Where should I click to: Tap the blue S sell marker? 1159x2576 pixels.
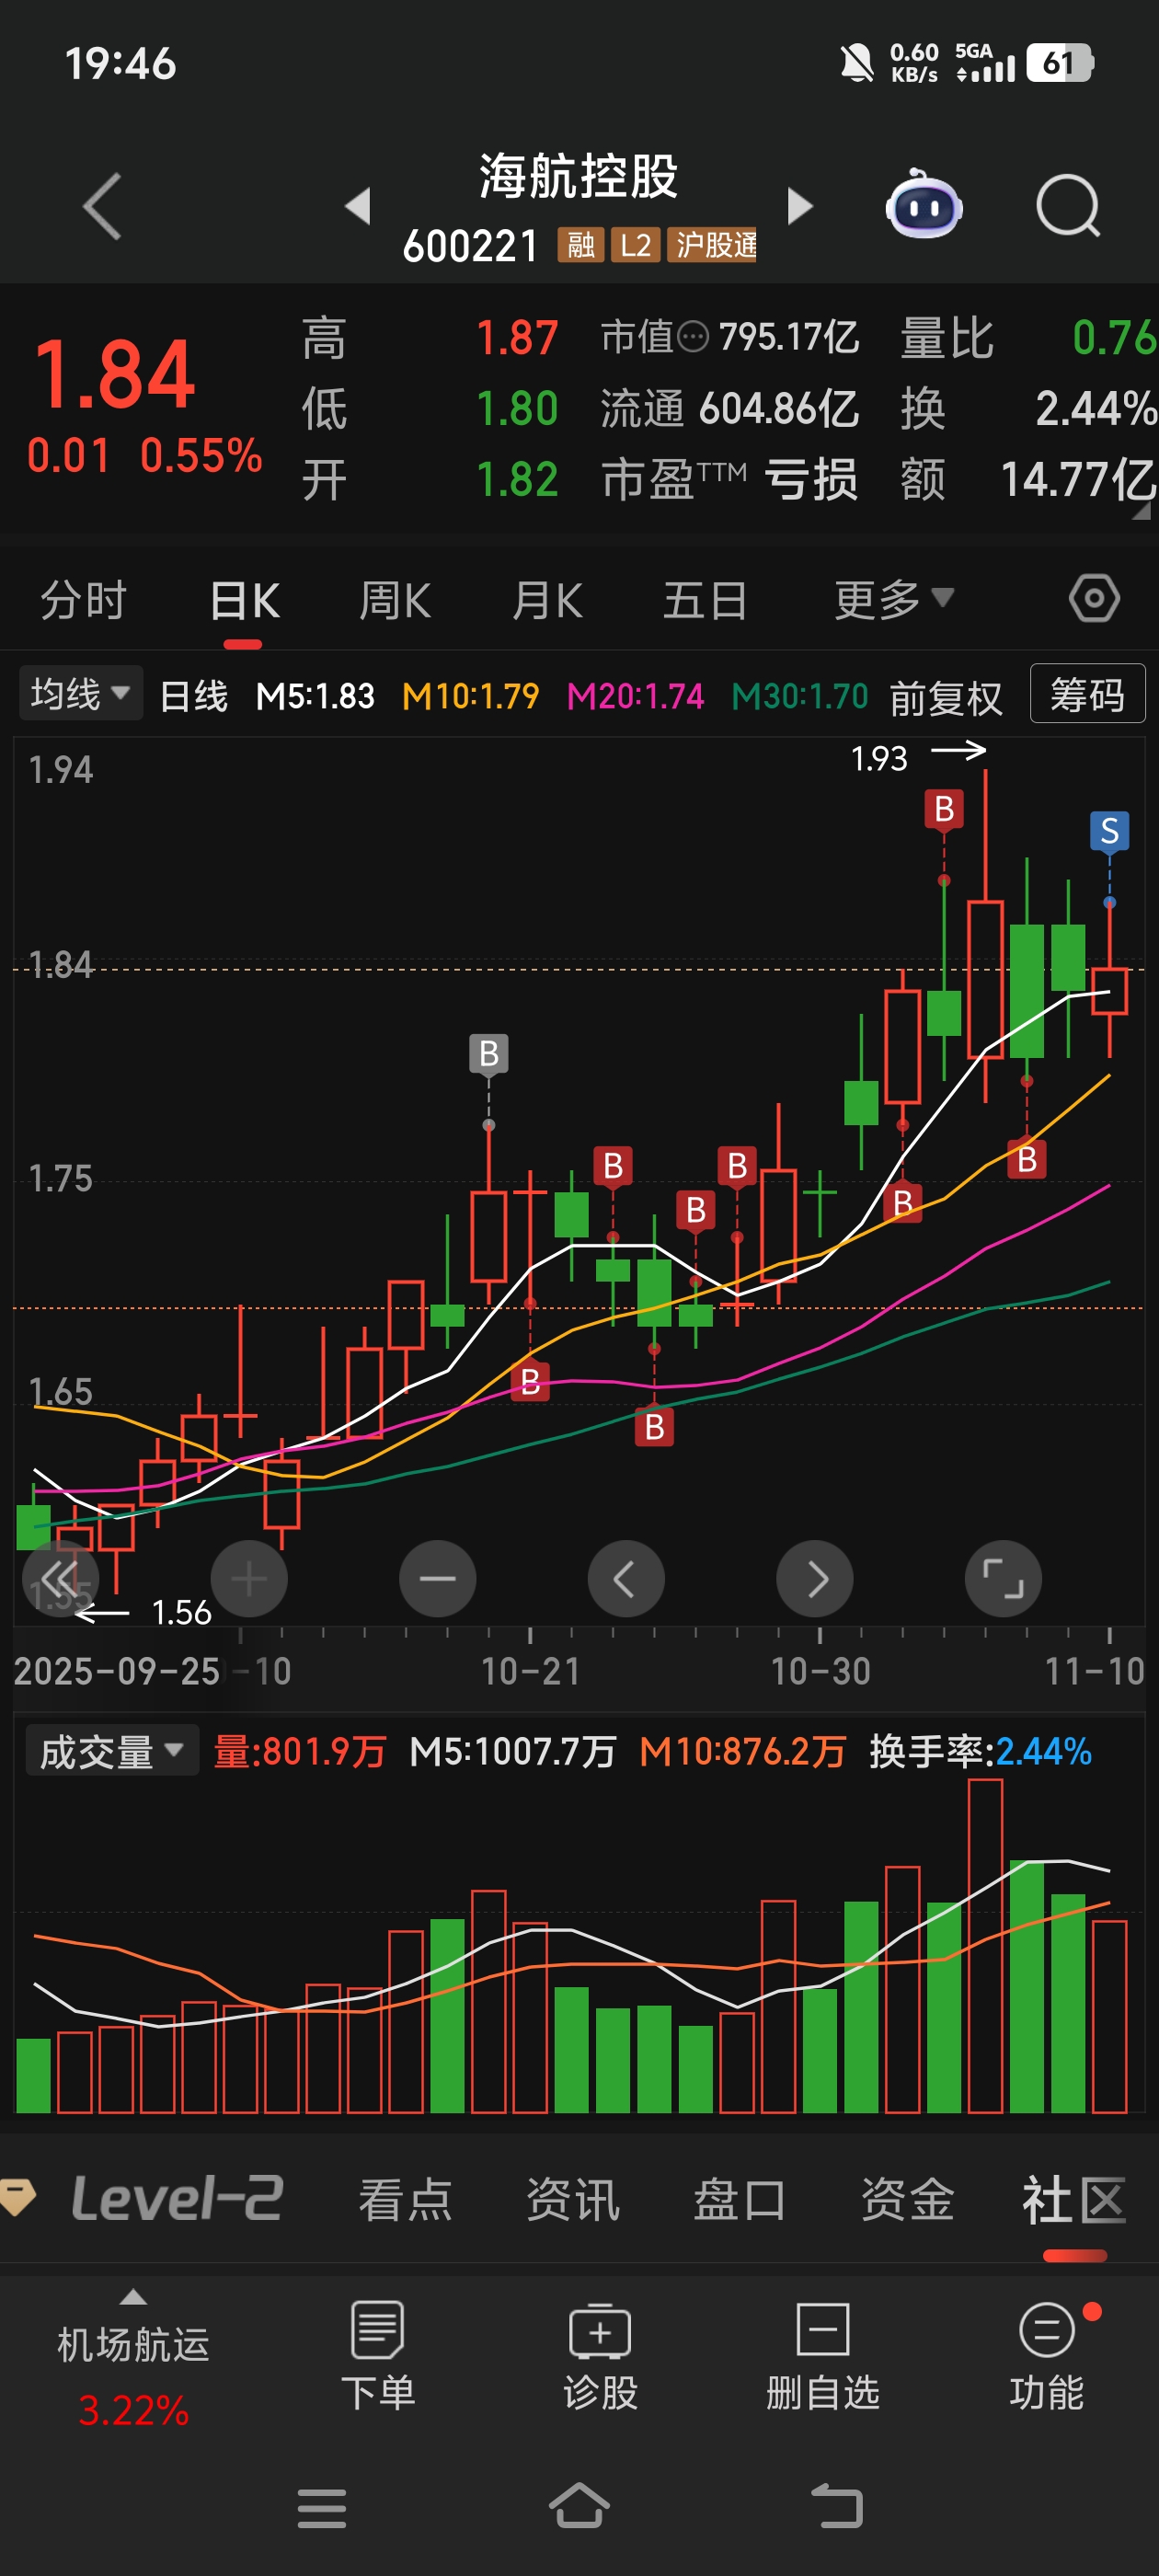[x=1109, y=831]
